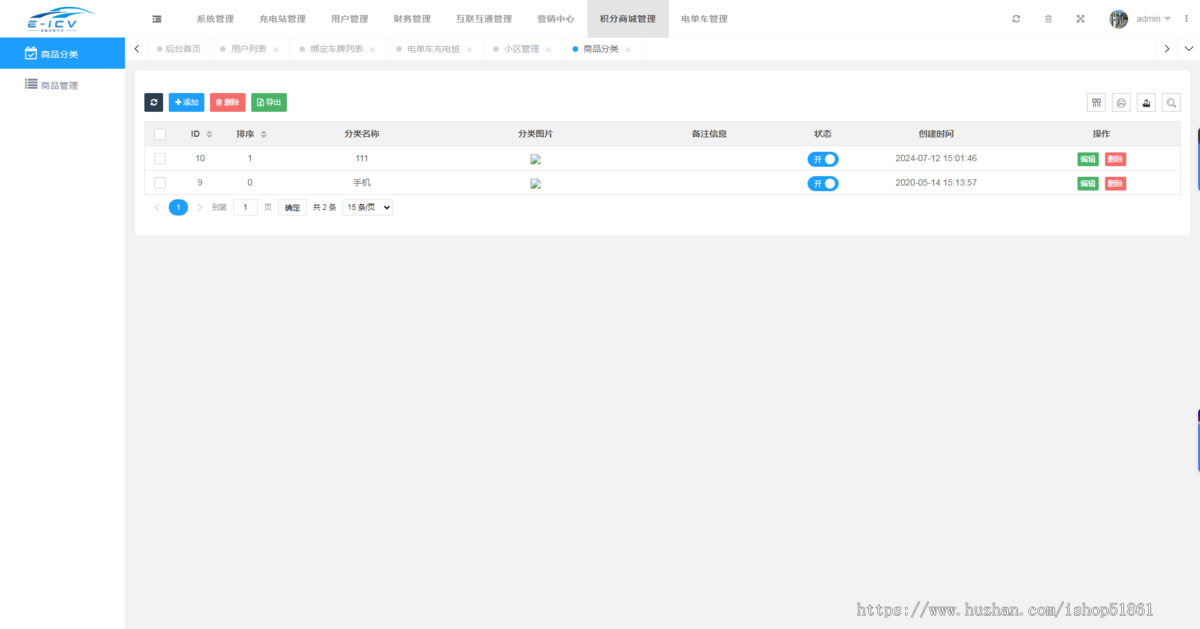Click the 确定 page jump button
The height and width of the screenshot is (629, 1200).
pos(292,207)
